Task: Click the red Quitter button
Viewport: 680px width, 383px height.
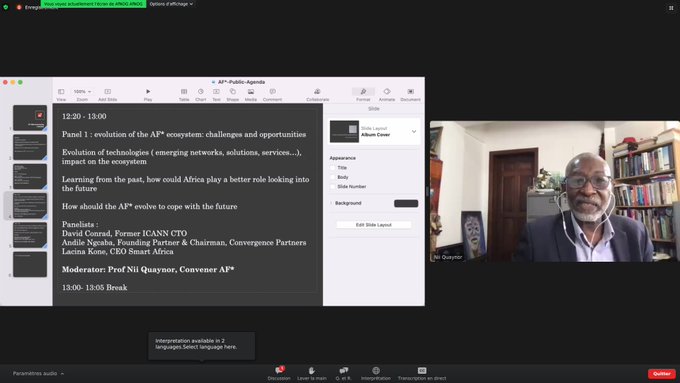Action: [662, 373]
